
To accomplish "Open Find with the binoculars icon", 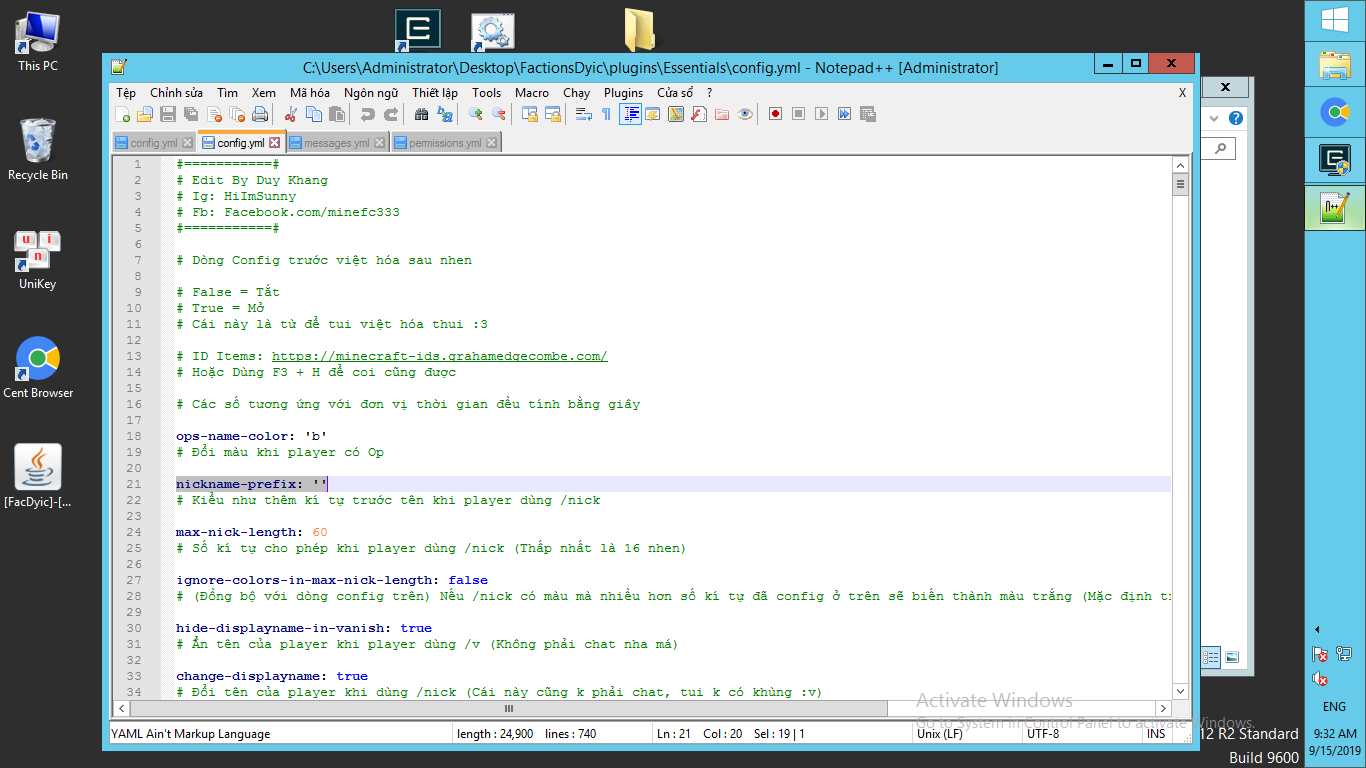I will pos(421,114).
